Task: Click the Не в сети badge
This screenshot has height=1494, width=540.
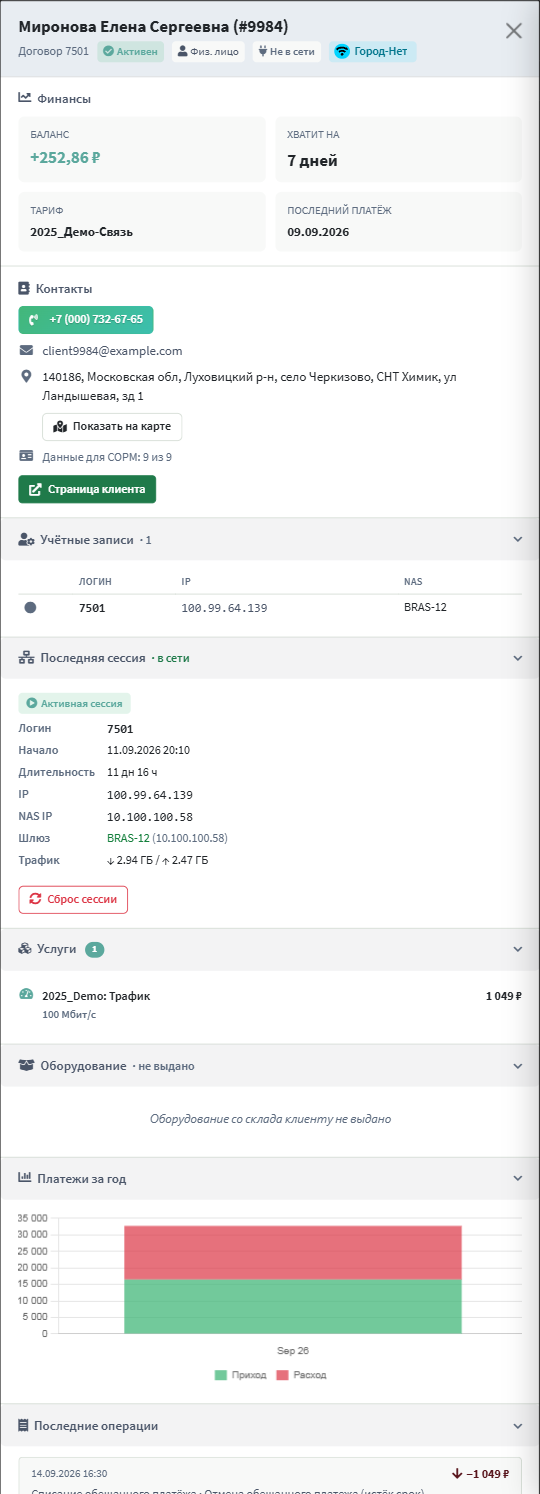Action: click(x=287, y=51)
